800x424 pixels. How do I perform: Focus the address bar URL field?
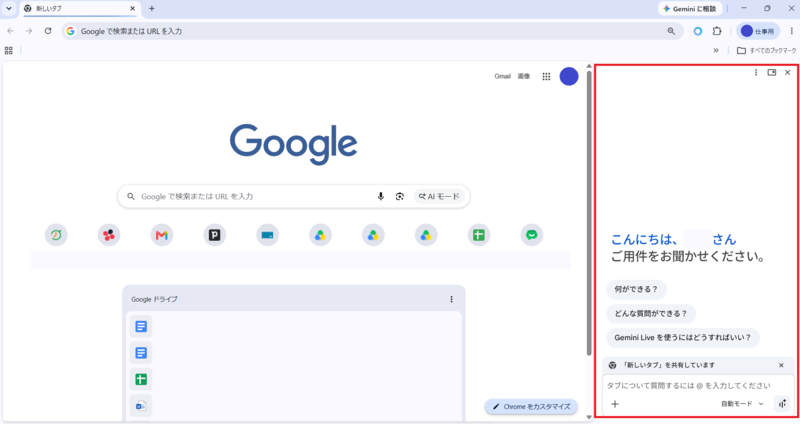[371, 31]
